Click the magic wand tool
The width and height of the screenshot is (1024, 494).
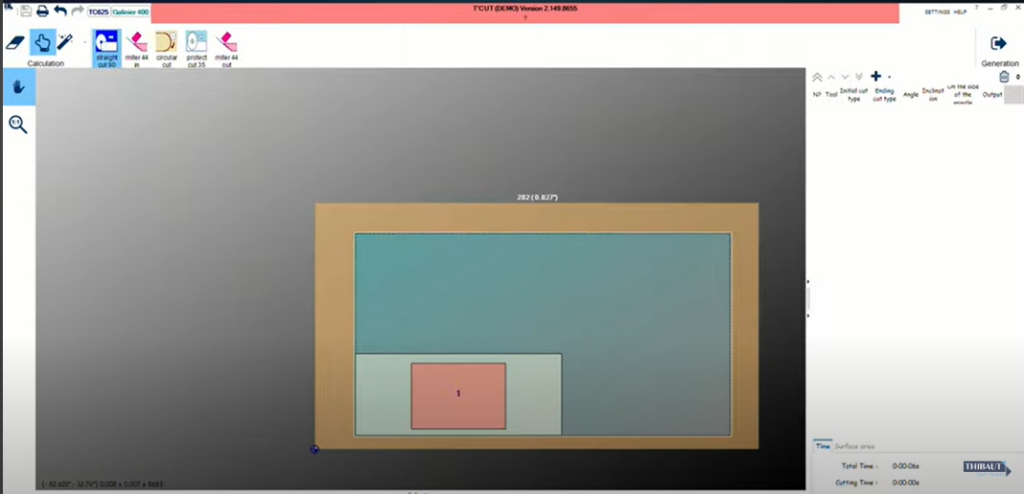pyautogui.click(x=65, y=42)
